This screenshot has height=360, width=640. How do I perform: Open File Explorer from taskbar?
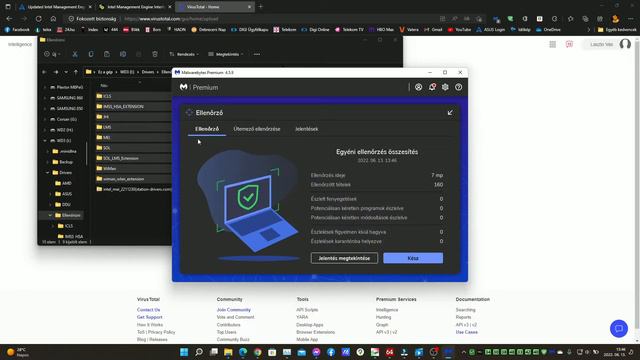[x=228, y=352]
